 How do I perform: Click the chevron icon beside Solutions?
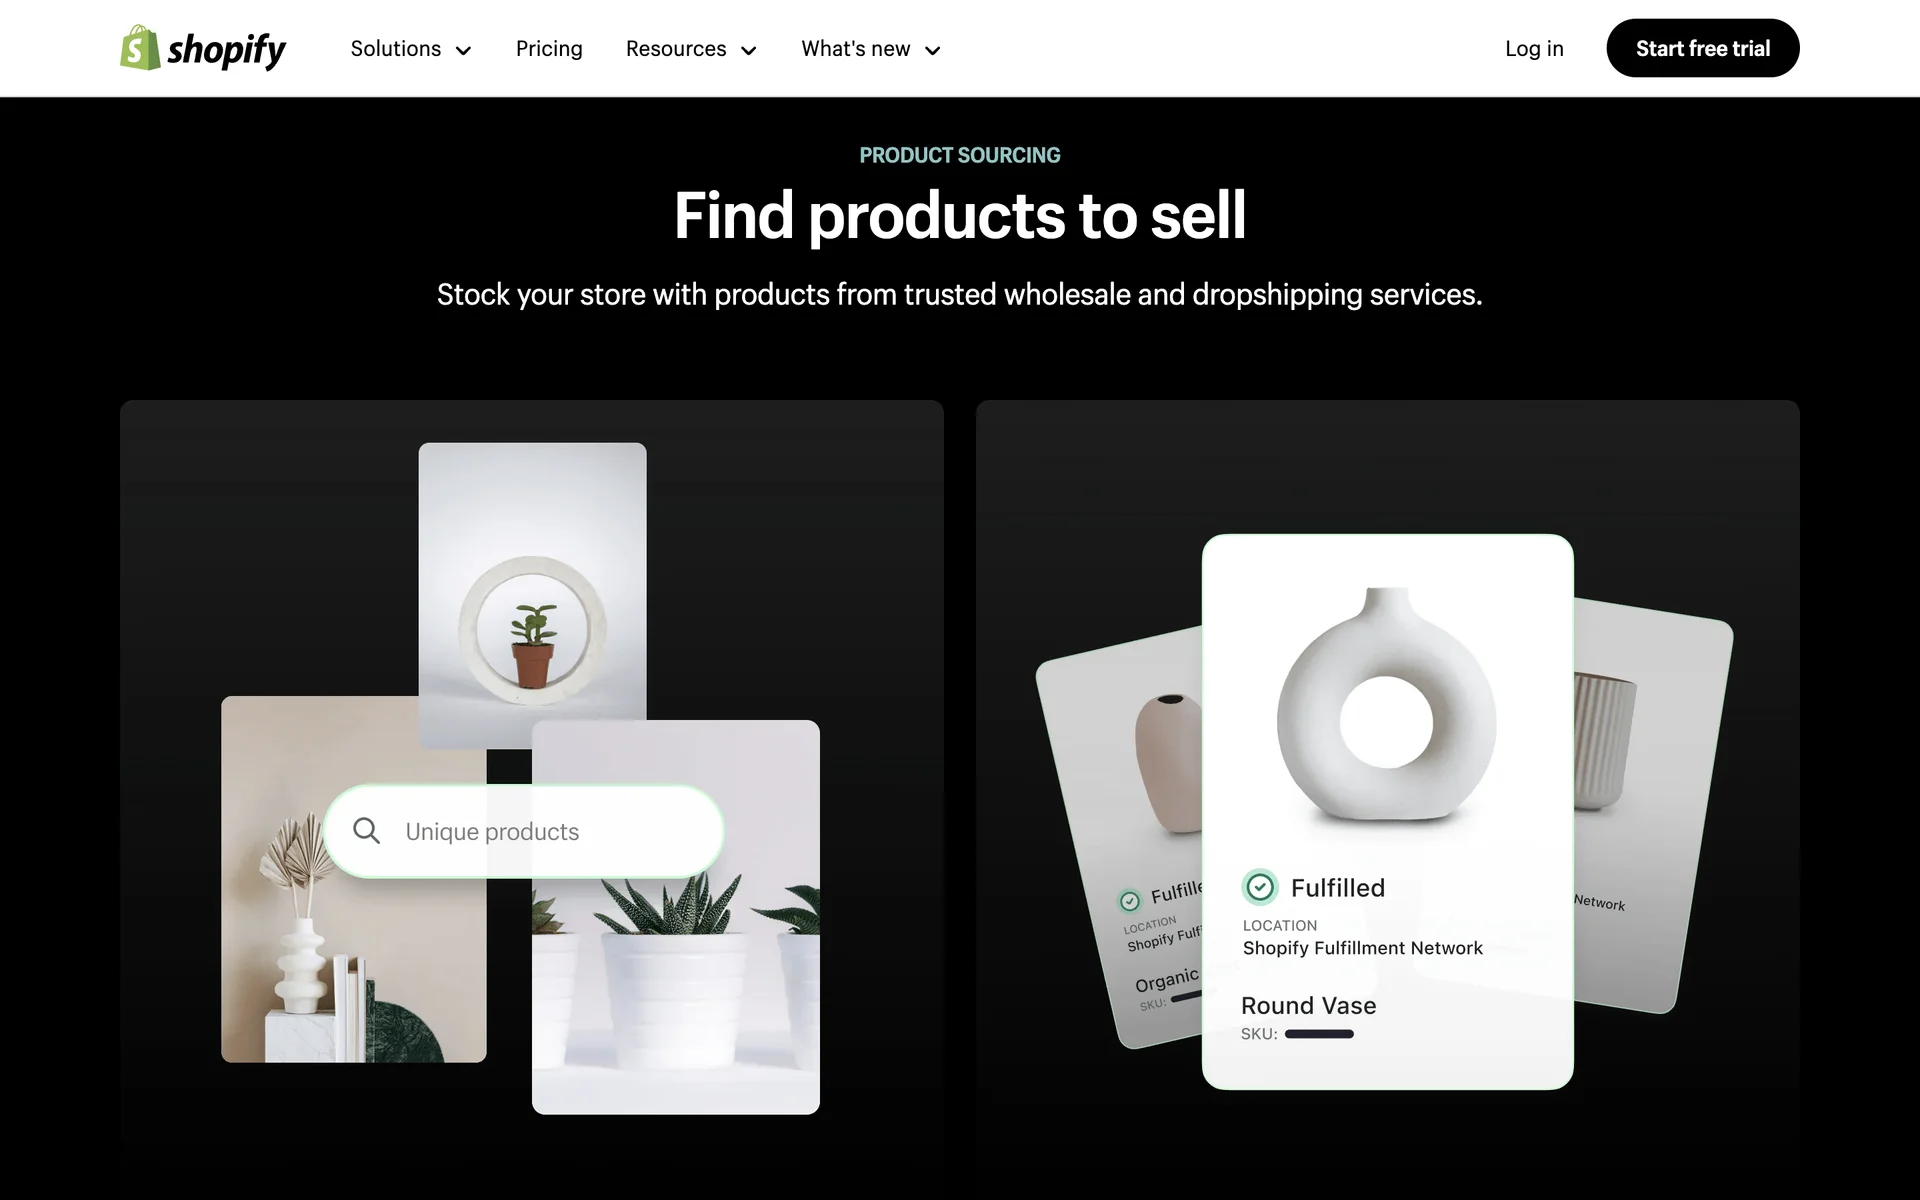pos(463,50)
